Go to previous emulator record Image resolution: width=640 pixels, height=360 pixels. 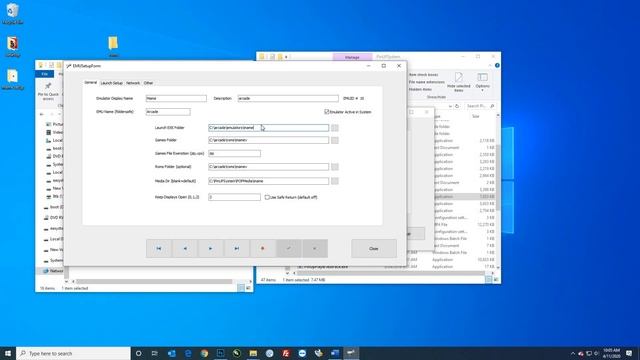(185, 248)
